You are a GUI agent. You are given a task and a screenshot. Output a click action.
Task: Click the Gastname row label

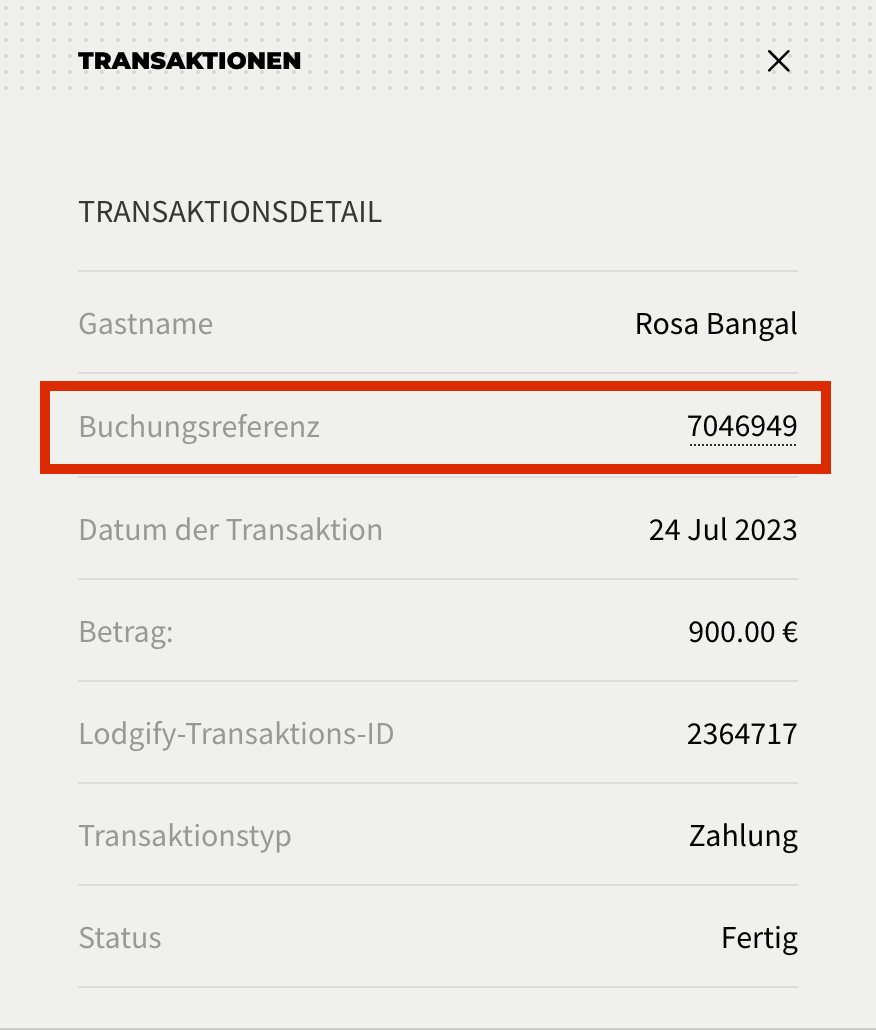click(x=145, y=323)
